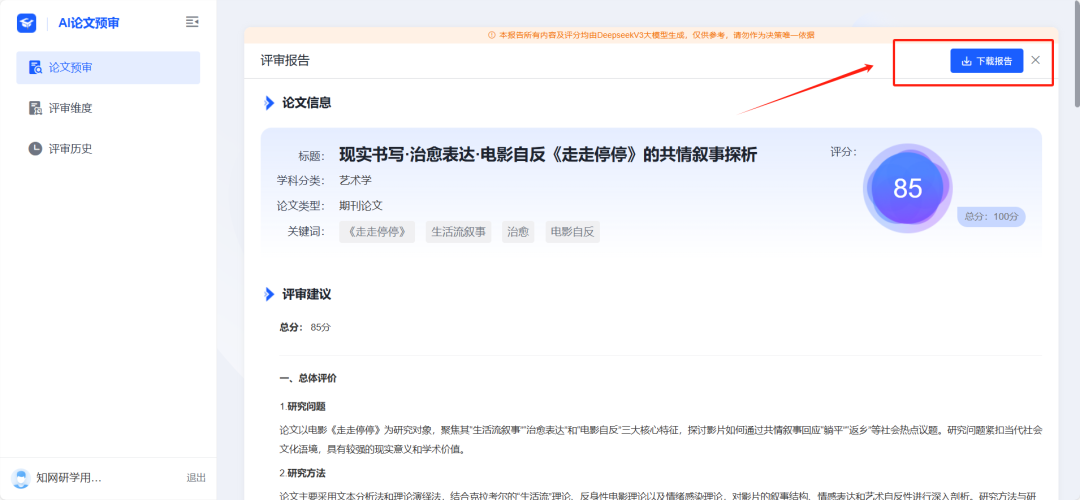The height and width of the screenshot is (500, 1080).
Task: Click the 评审建议 section arrow marker
Action: point(268,295)
